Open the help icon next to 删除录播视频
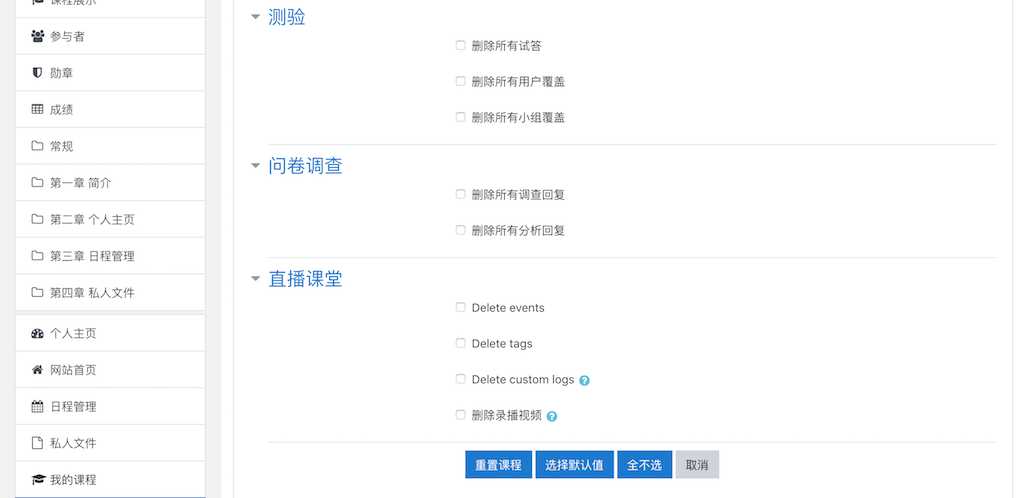Viewport: 1024px width, 498px height. [x=552, y=416]
